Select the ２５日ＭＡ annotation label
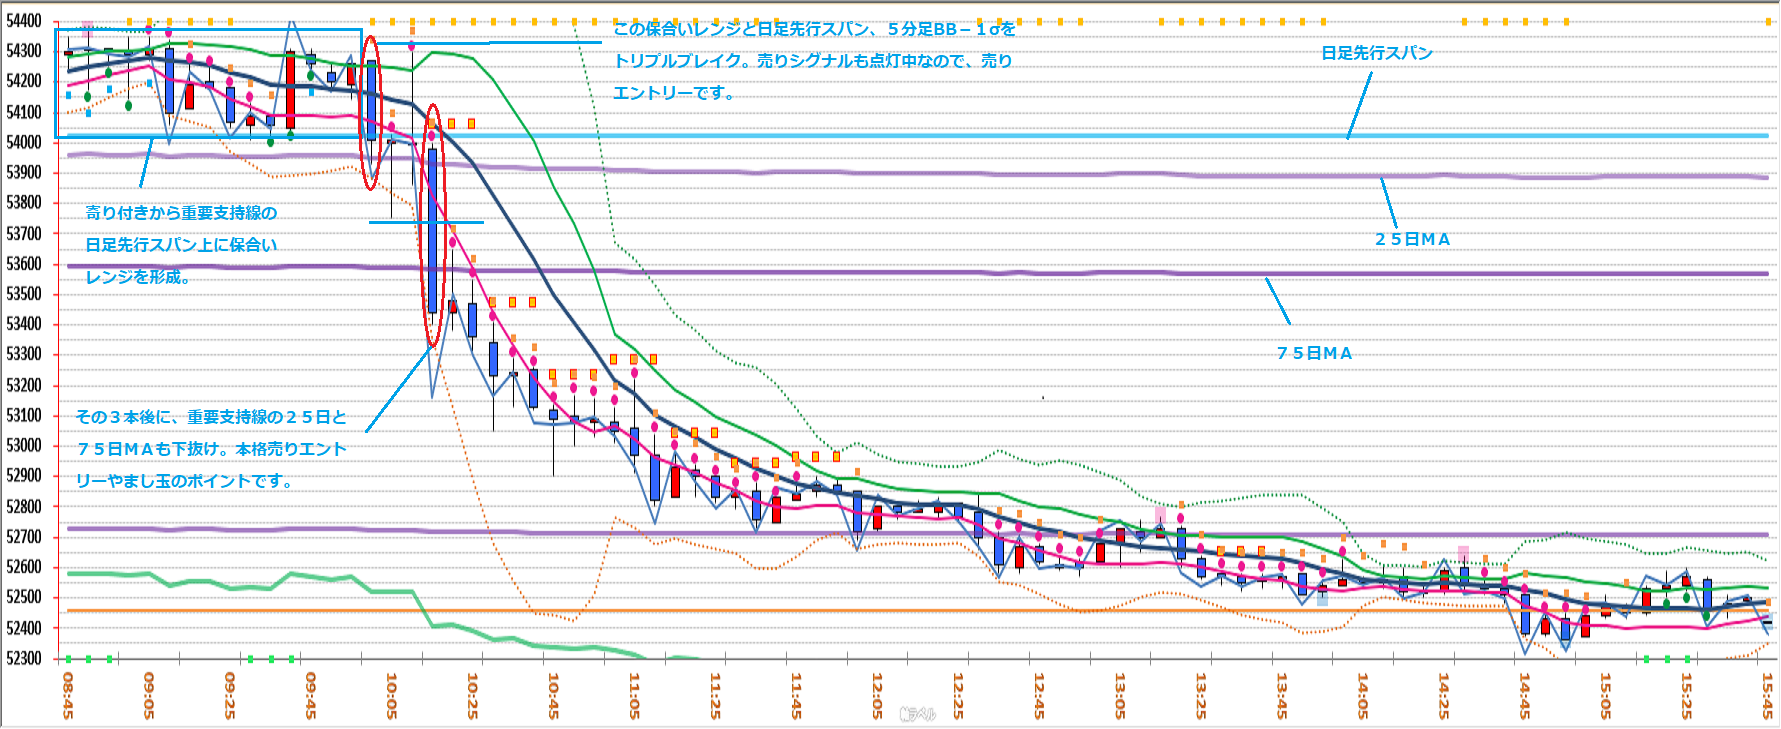This screenshot has width=1781, height=729. coord(1412,239)
